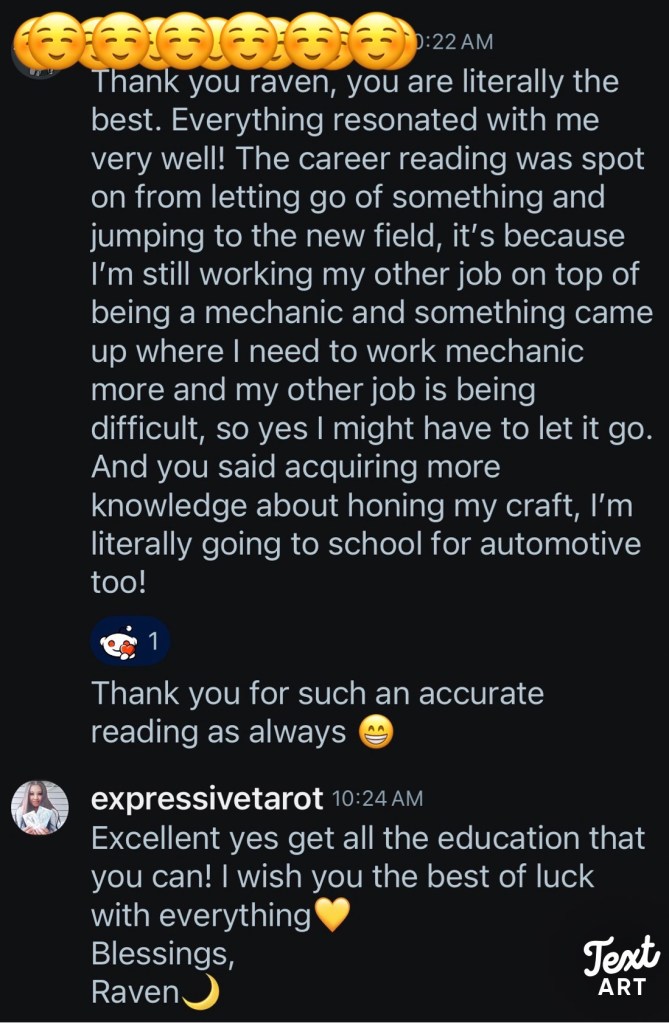Open the expressivetarot username profile link
This screenshot has height=1023, width=669.
click(x=207, y=799)
